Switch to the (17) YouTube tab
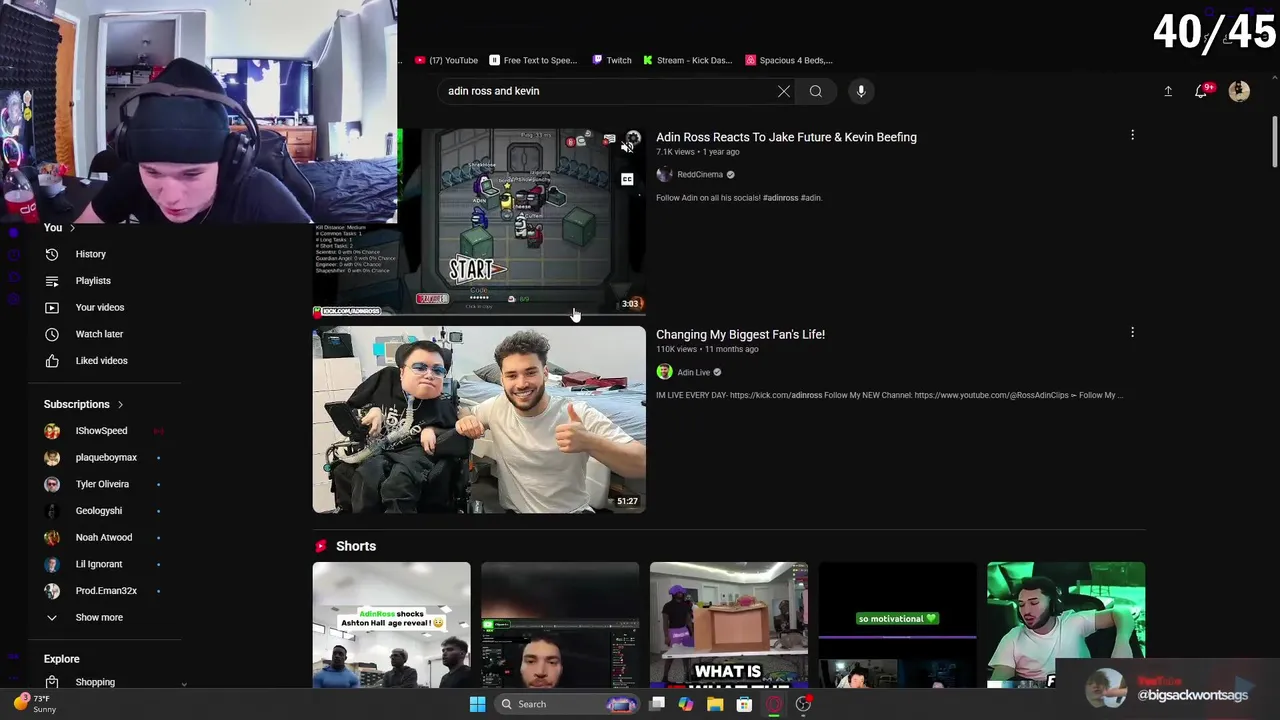The width and height of the screenshot is (1280, 720). coord(447,60)
